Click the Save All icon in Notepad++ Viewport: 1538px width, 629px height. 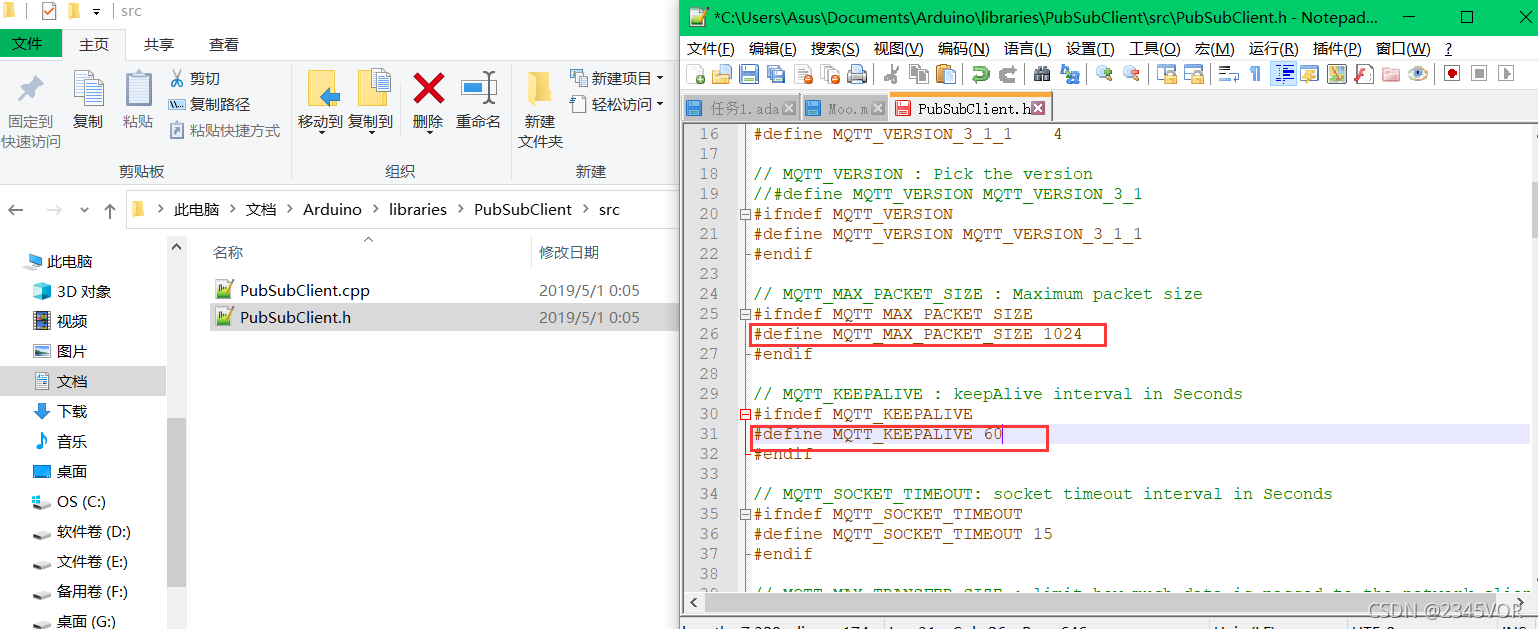coord(776,74)
